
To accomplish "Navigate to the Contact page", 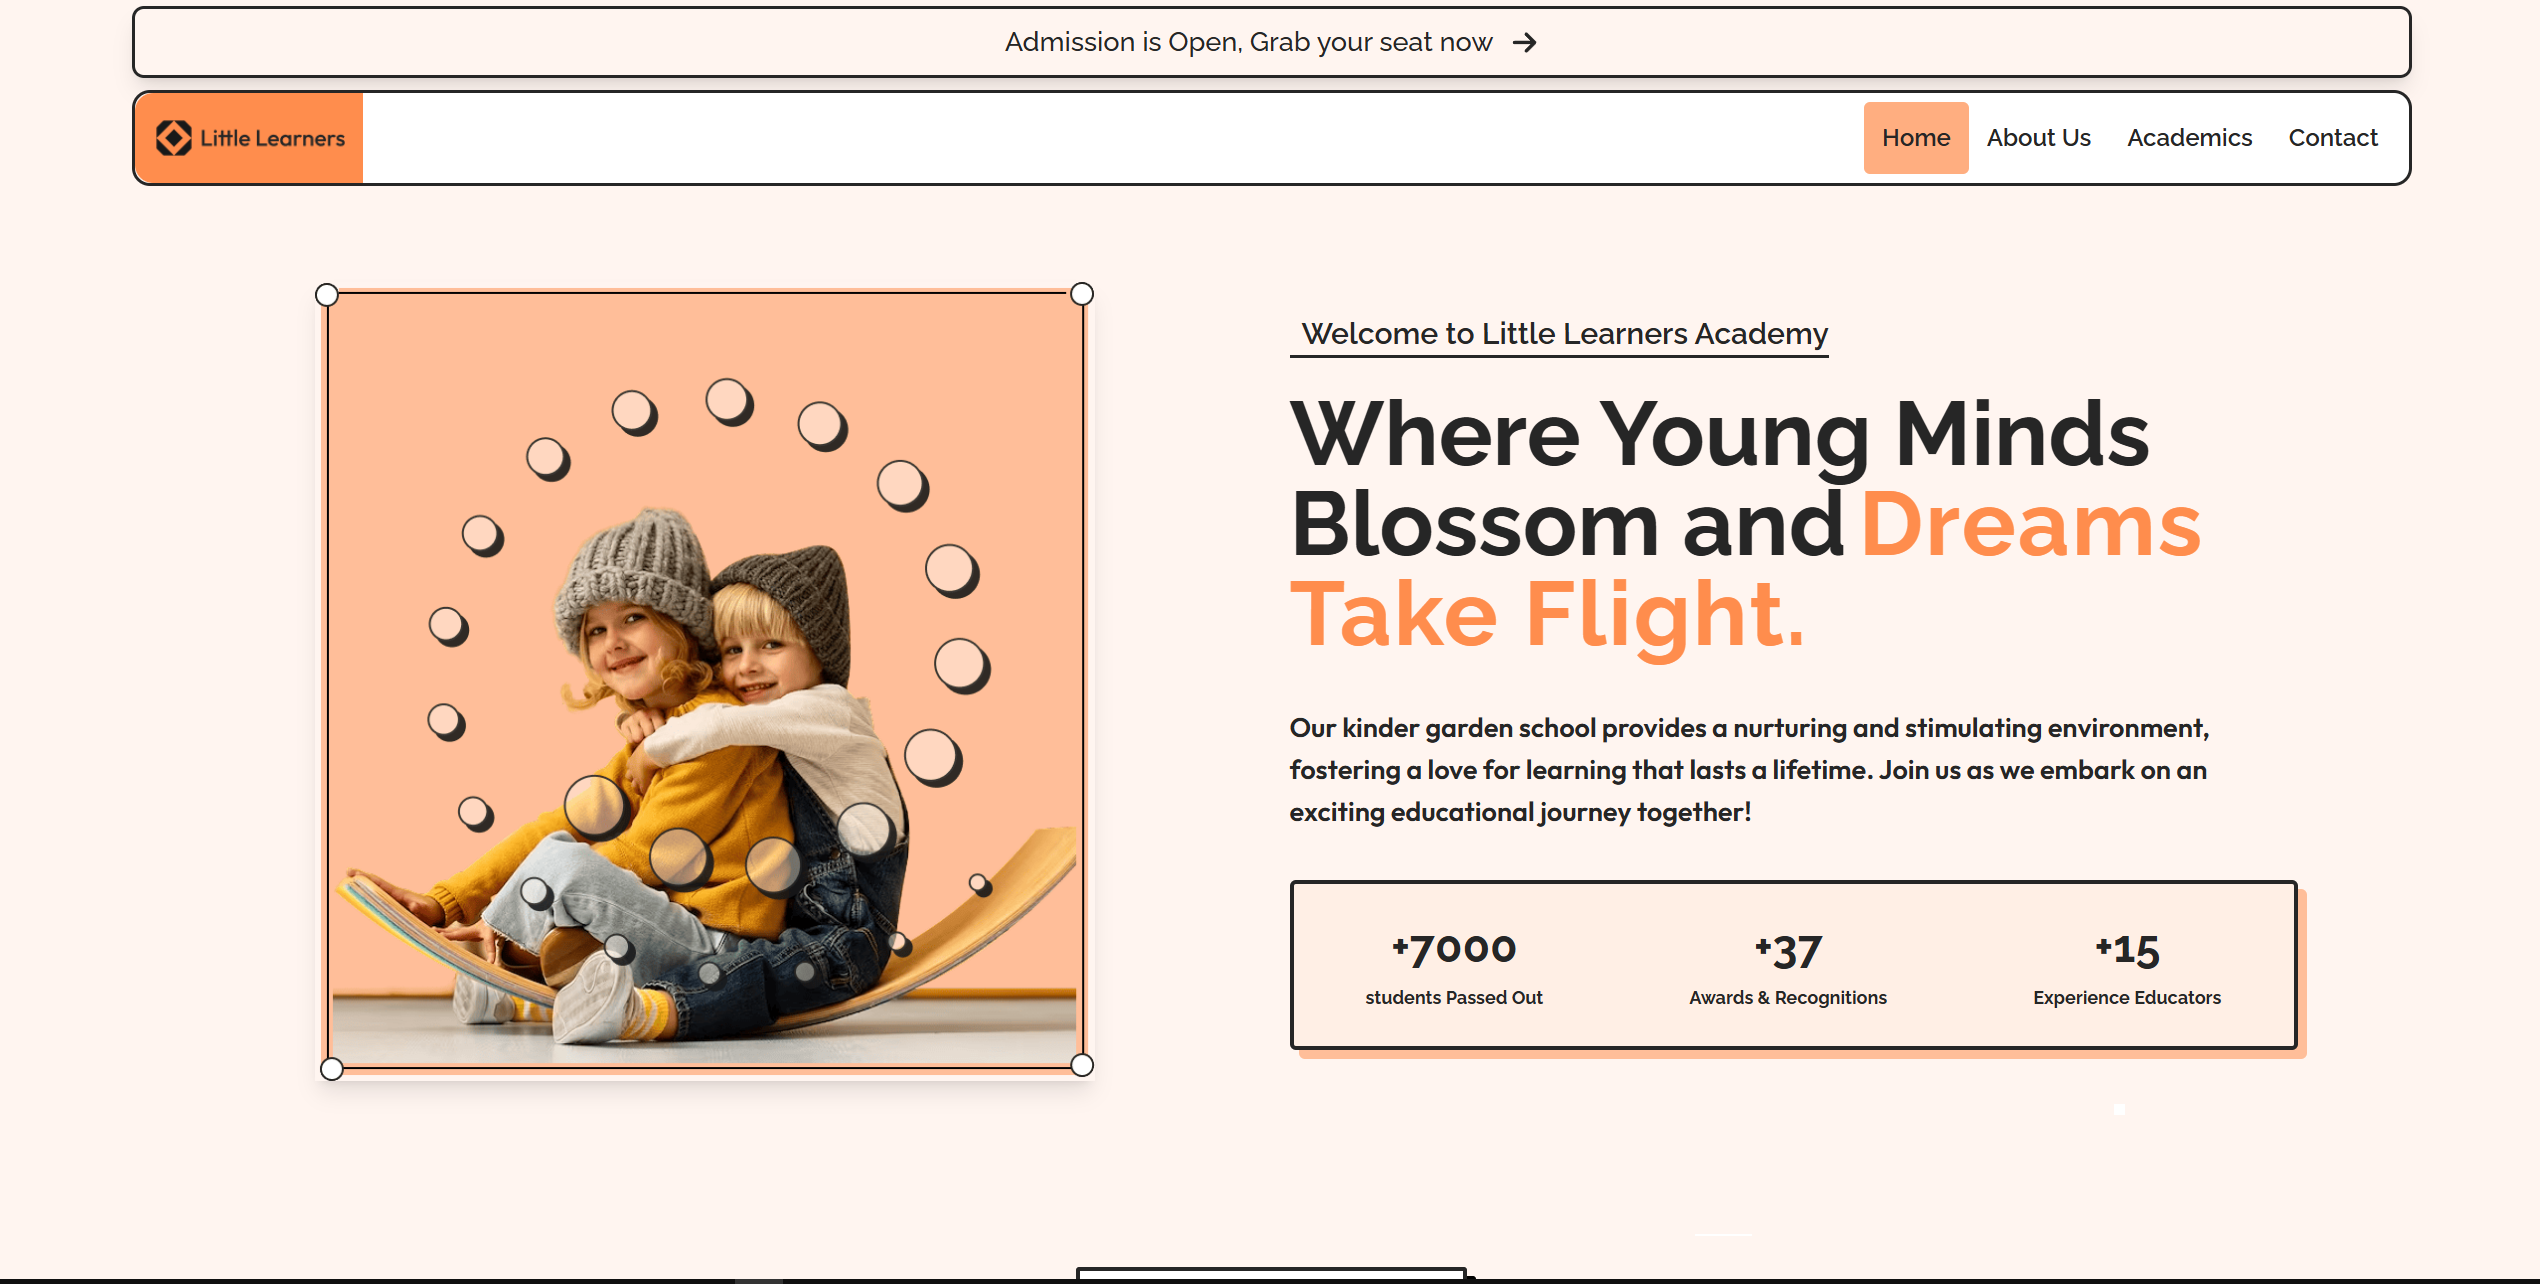I will [x=2333, y=137].
